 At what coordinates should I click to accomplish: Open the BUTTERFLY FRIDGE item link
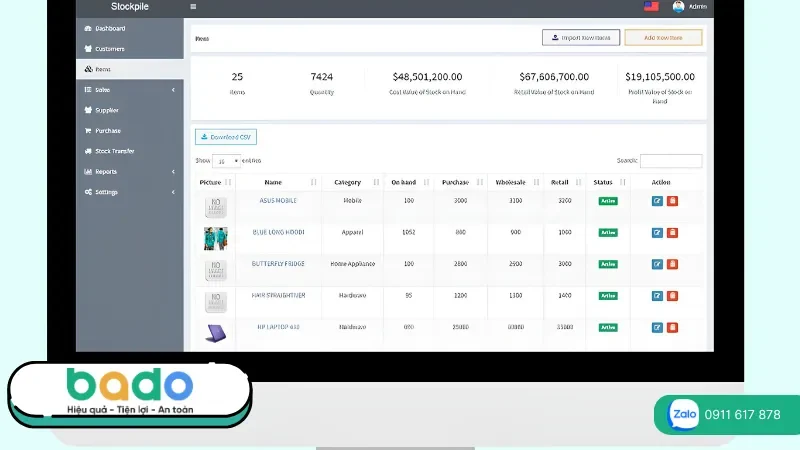pos(278,264)
